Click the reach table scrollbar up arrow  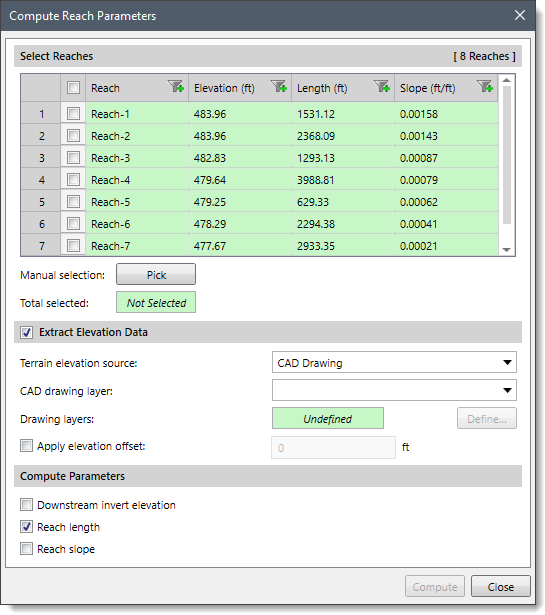point(507,80)
